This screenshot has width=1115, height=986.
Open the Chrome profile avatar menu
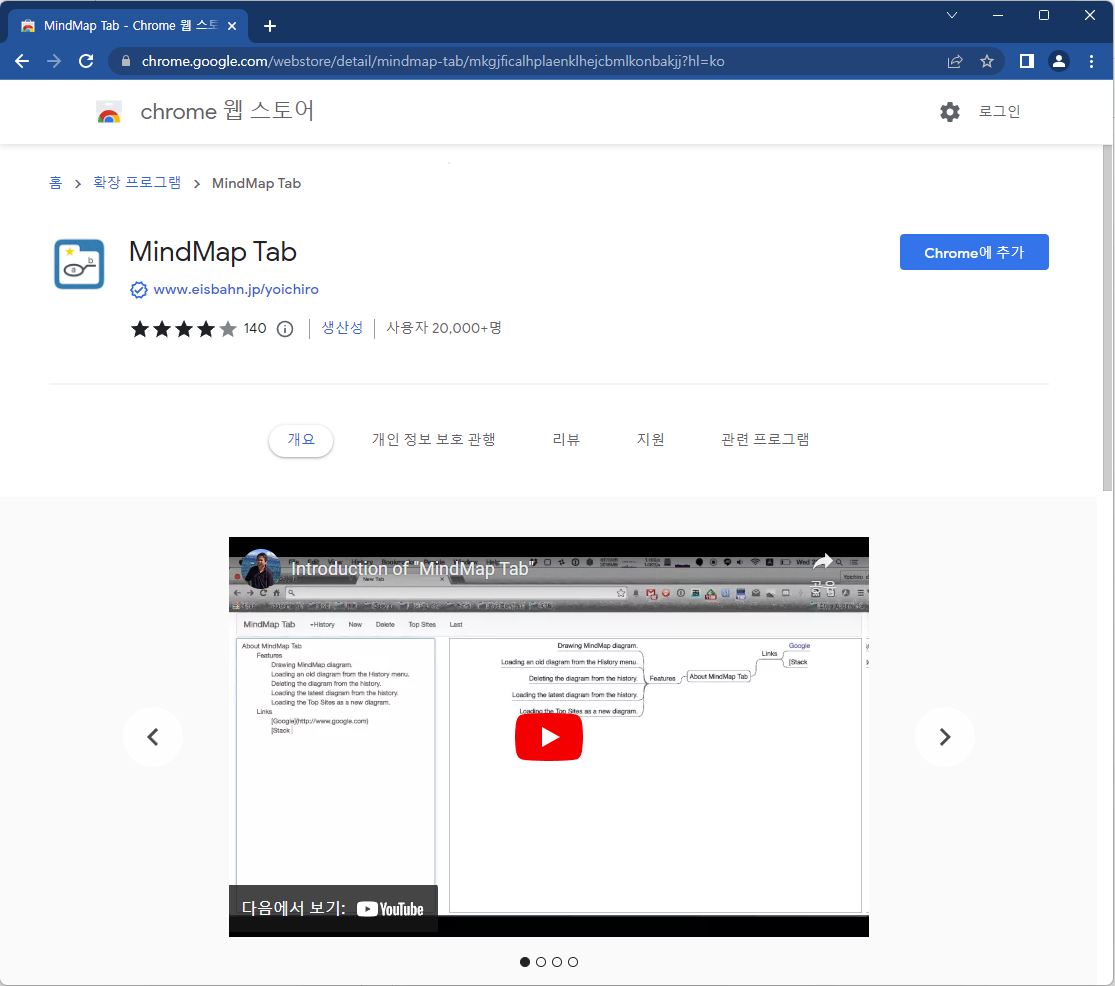(1059, 61)
